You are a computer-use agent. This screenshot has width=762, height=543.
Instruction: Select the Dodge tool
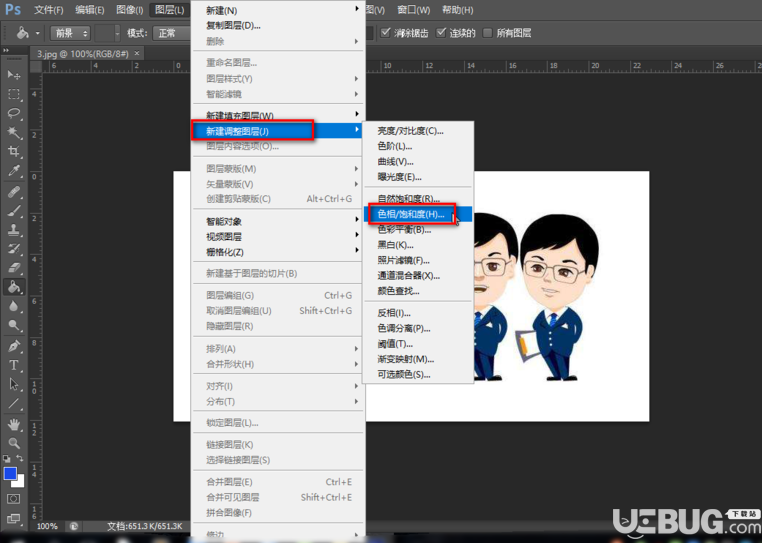14,325
